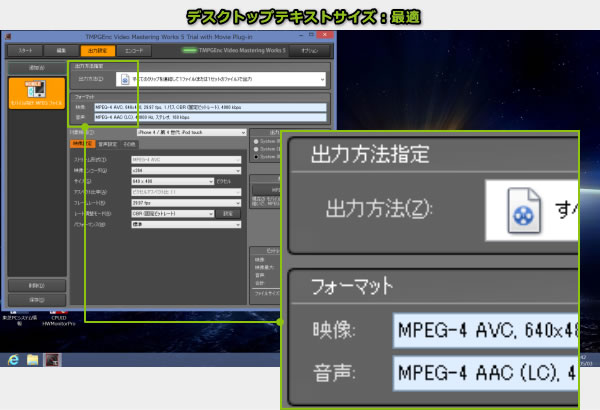Open the オプション menu button
600x410 pixels.
coord(310,51)
